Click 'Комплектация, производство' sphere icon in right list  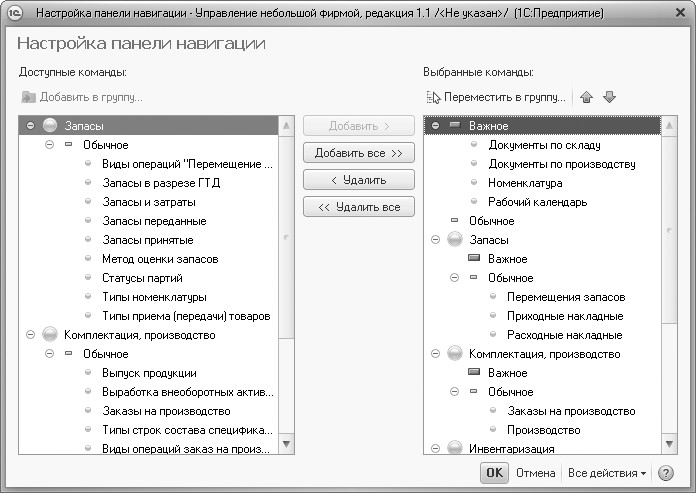pos(455,354)
